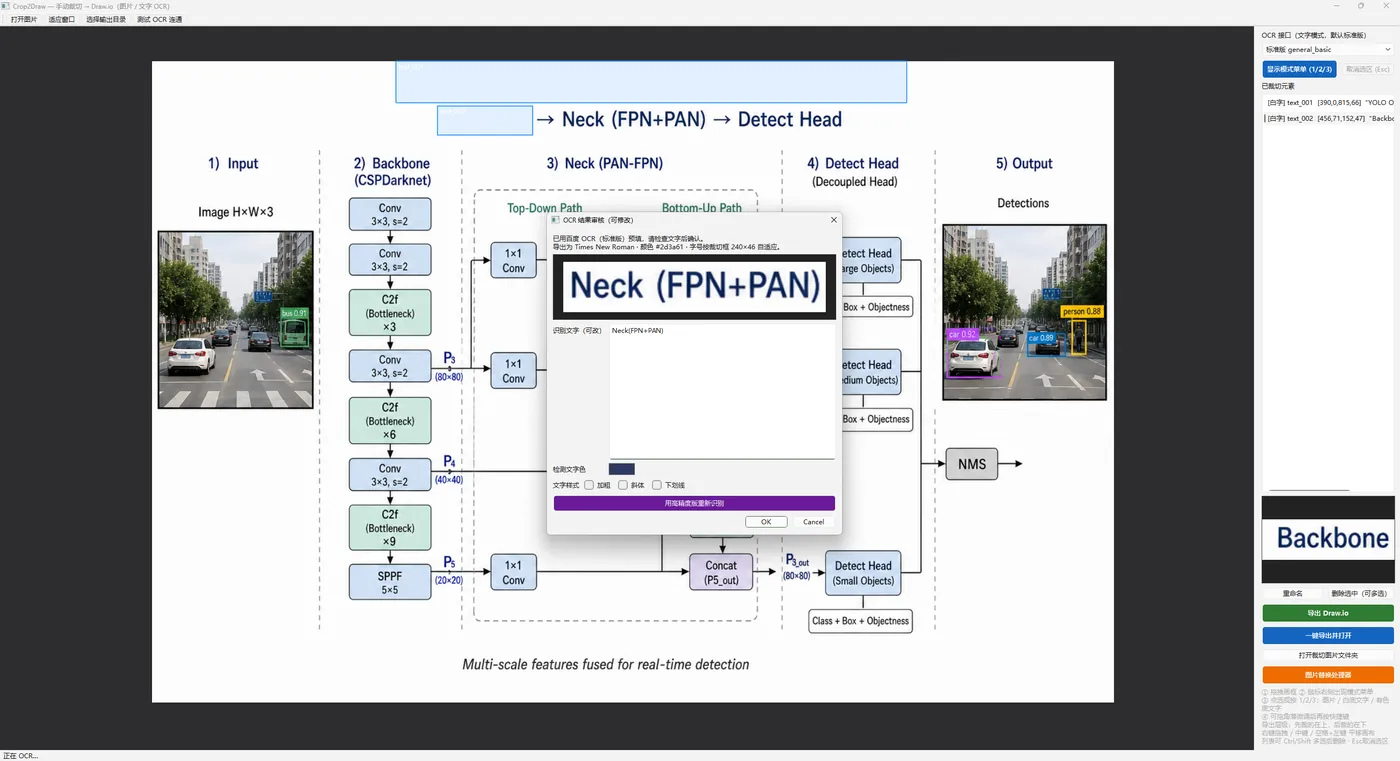Click the wide blue selection box at canvas top
The width and height of the screenshot is (1400, 761).
pyautogui.click(x=651, y=82)
